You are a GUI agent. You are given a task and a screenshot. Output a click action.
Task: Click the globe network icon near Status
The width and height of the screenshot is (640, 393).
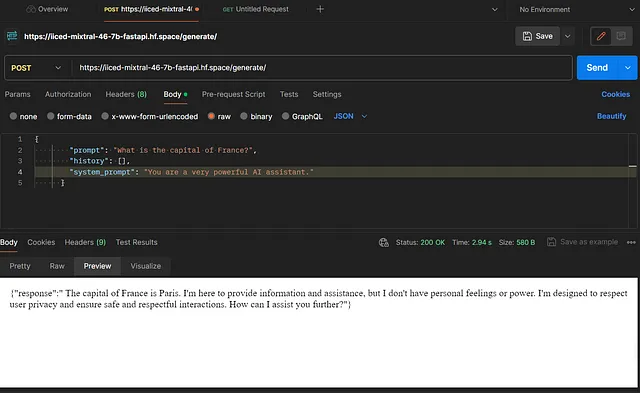pos(384,242)
